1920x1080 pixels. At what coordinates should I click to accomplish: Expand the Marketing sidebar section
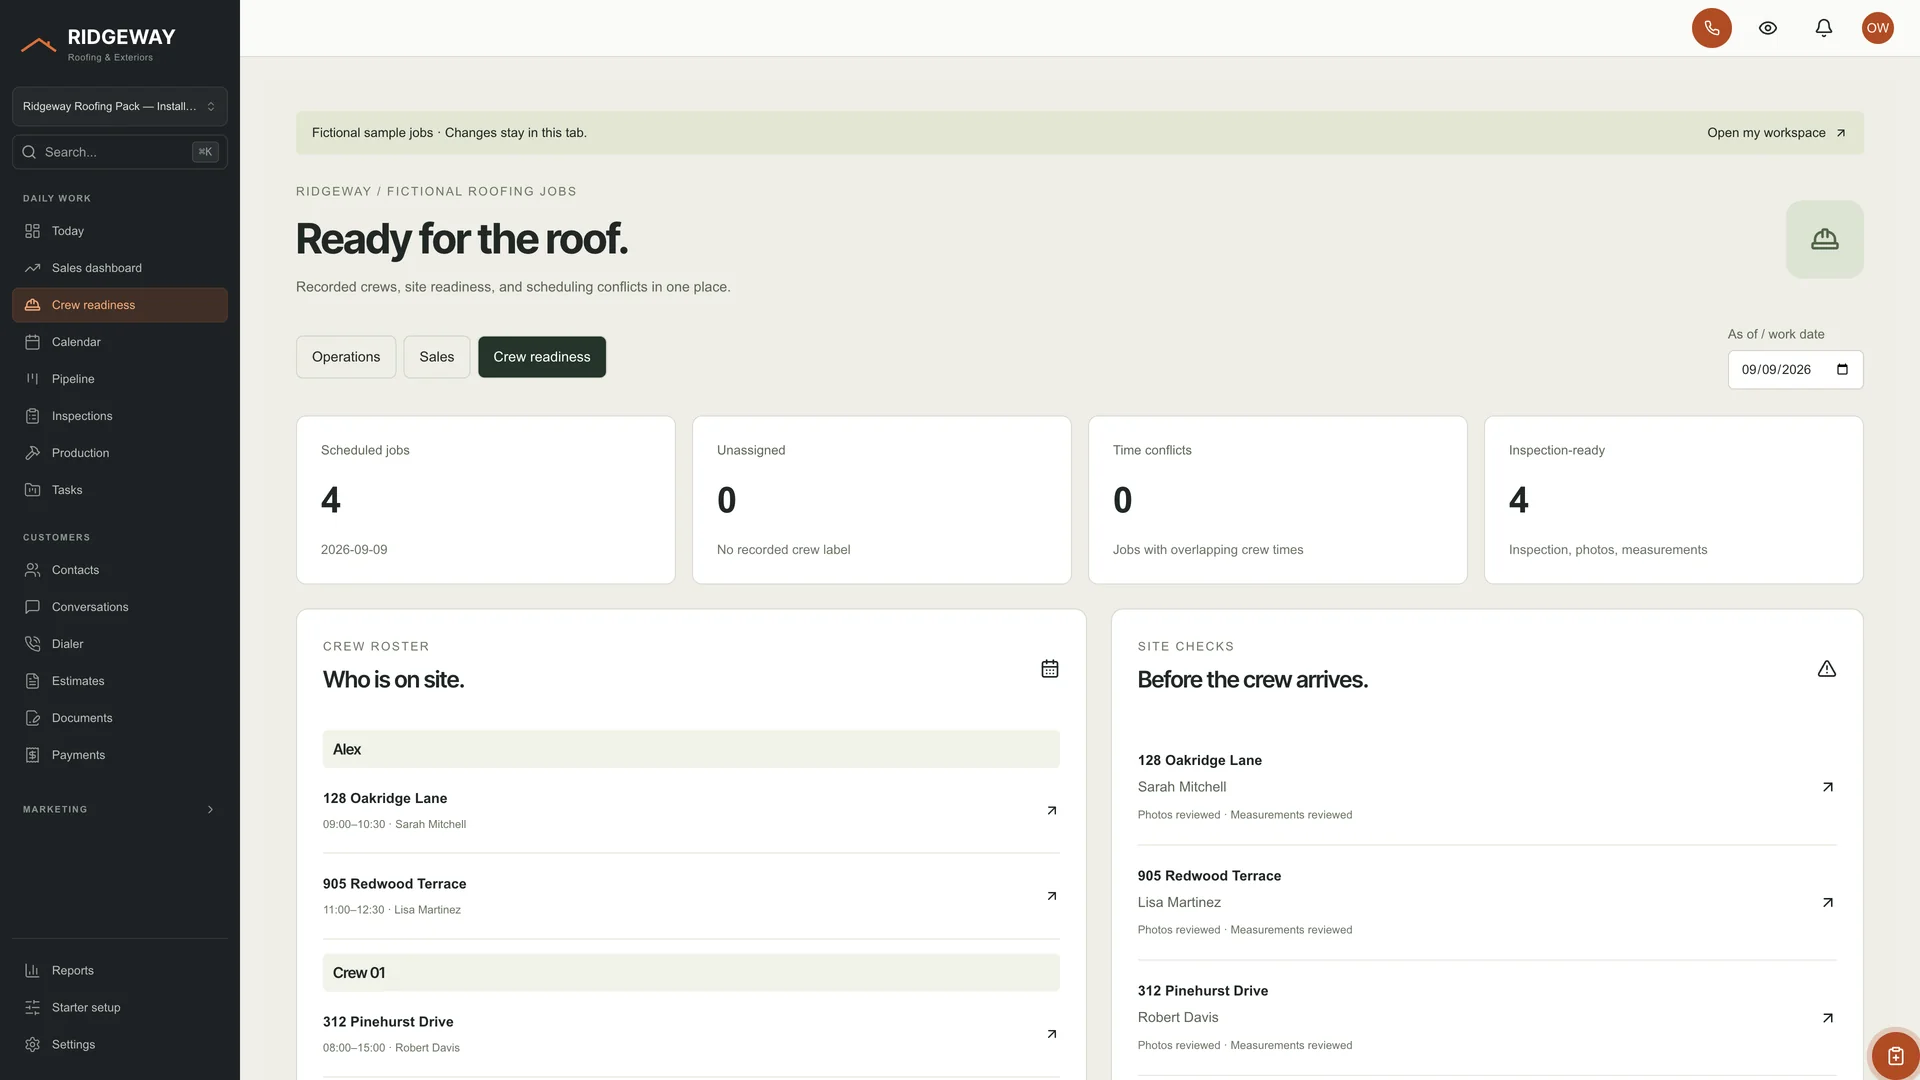(120, 809)
